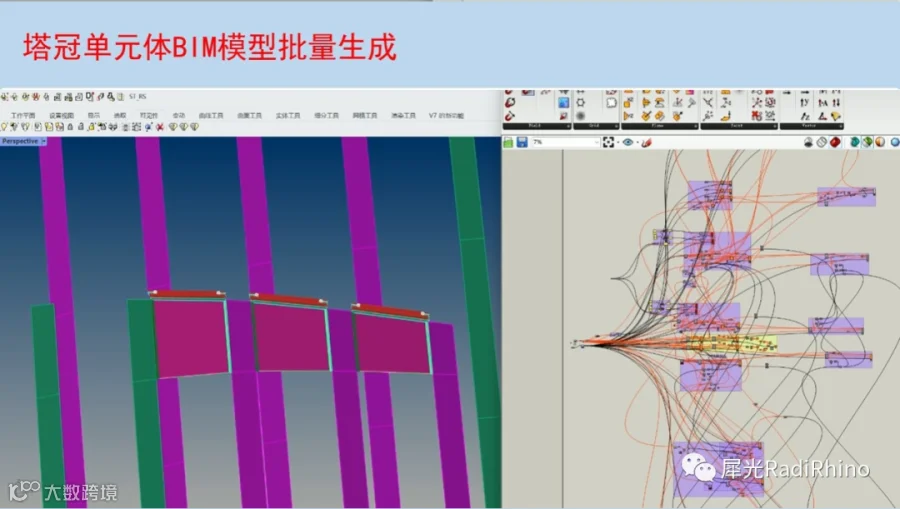Screen dimensions: 900x509
Task: Select the dark radial grid component in the Grid panel
Action: 580,115
